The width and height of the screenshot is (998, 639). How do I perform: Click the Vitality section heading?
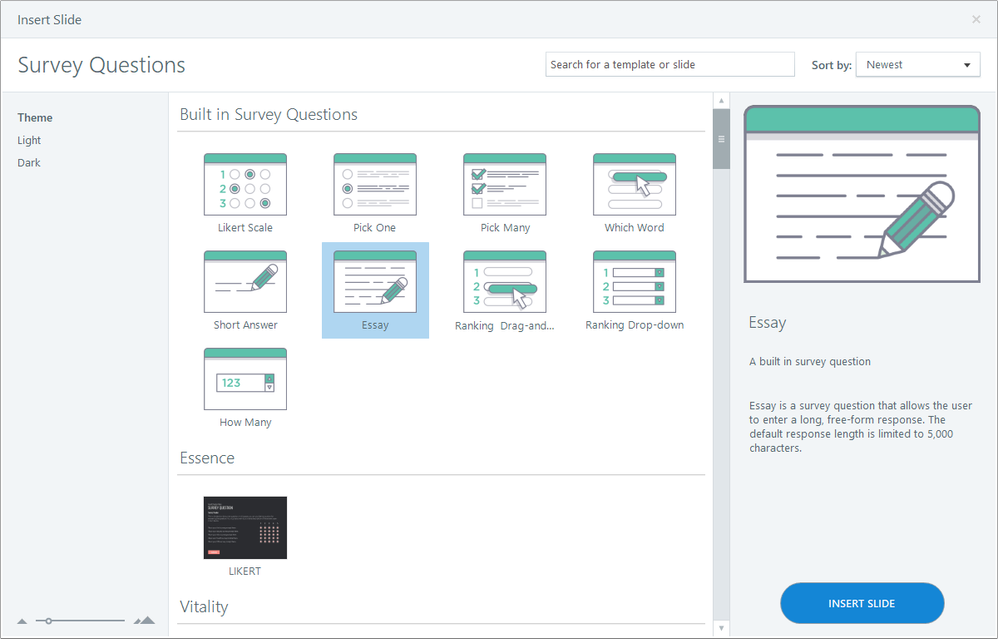pyautogui.click(x=204, y=607)
